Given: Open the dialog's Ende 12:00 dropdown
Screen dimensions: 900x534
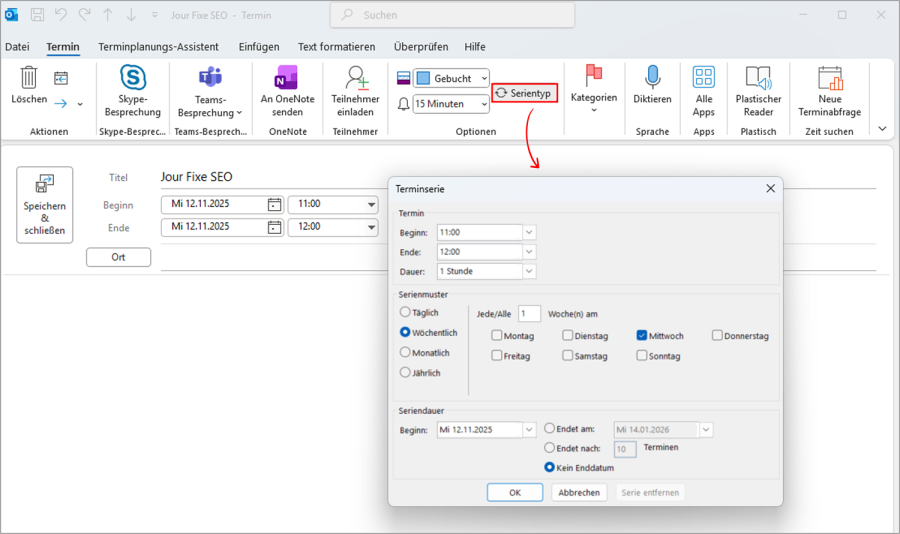Looking at the screenshot, I should click(529, 252).
